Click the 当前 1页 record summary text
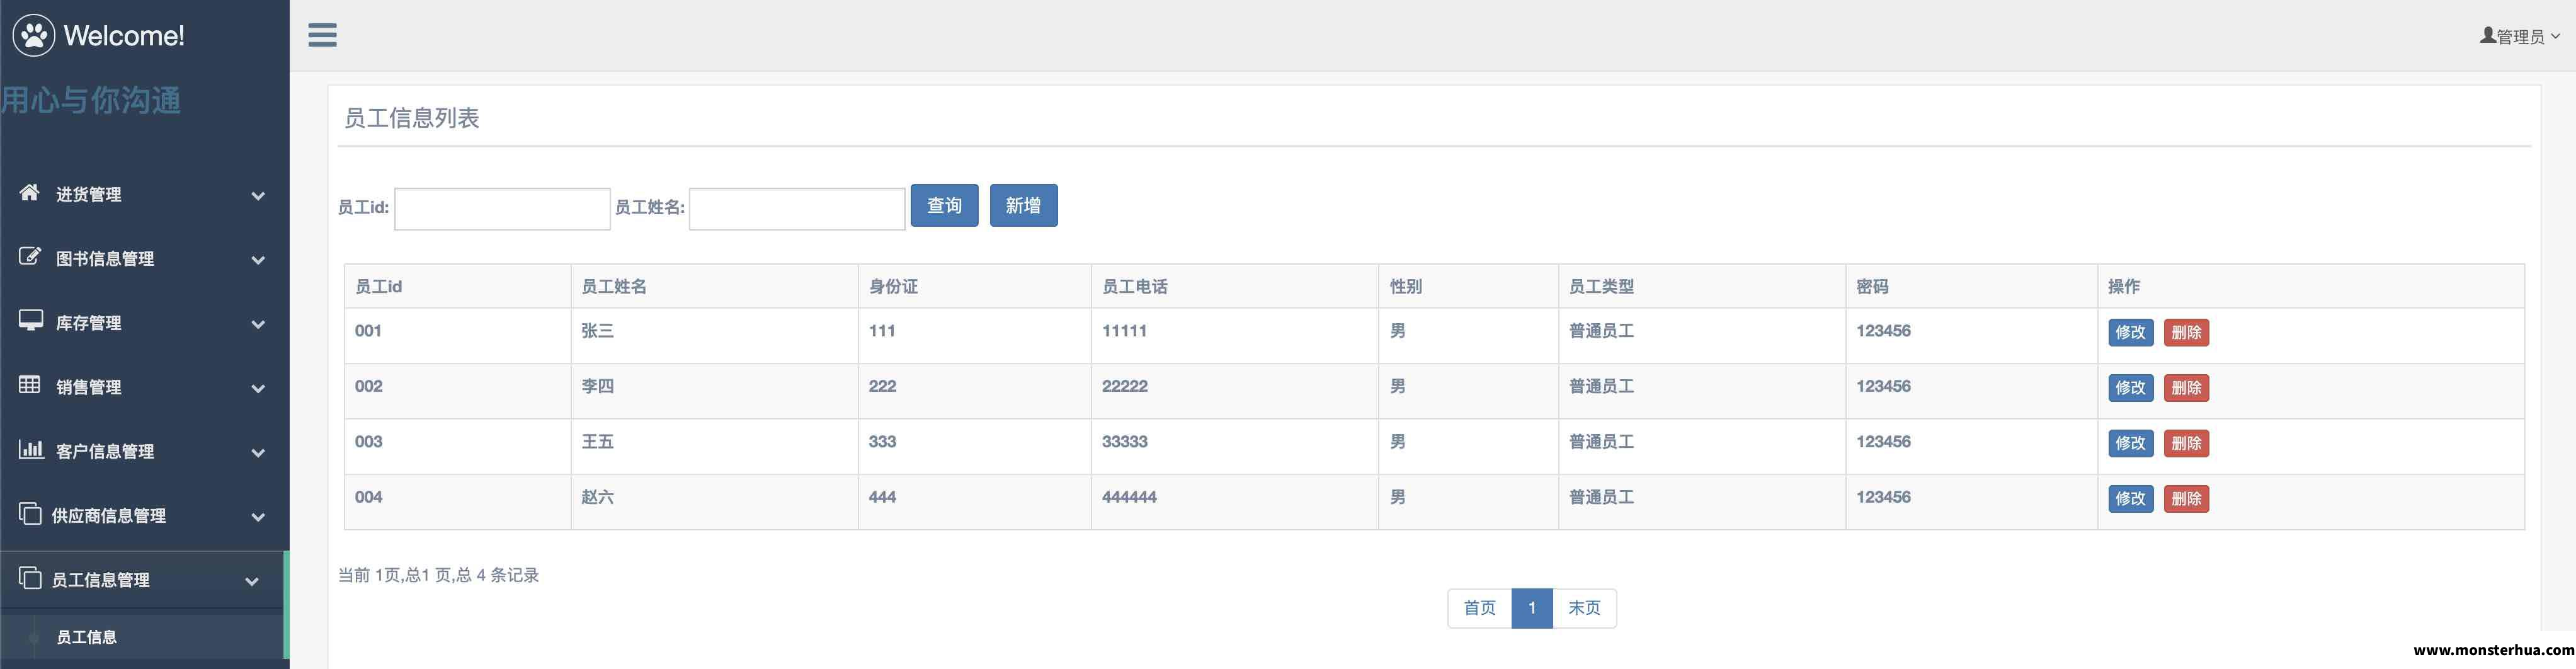The width and height of the screenshot is (2576, 669). (x=438, y=575)
